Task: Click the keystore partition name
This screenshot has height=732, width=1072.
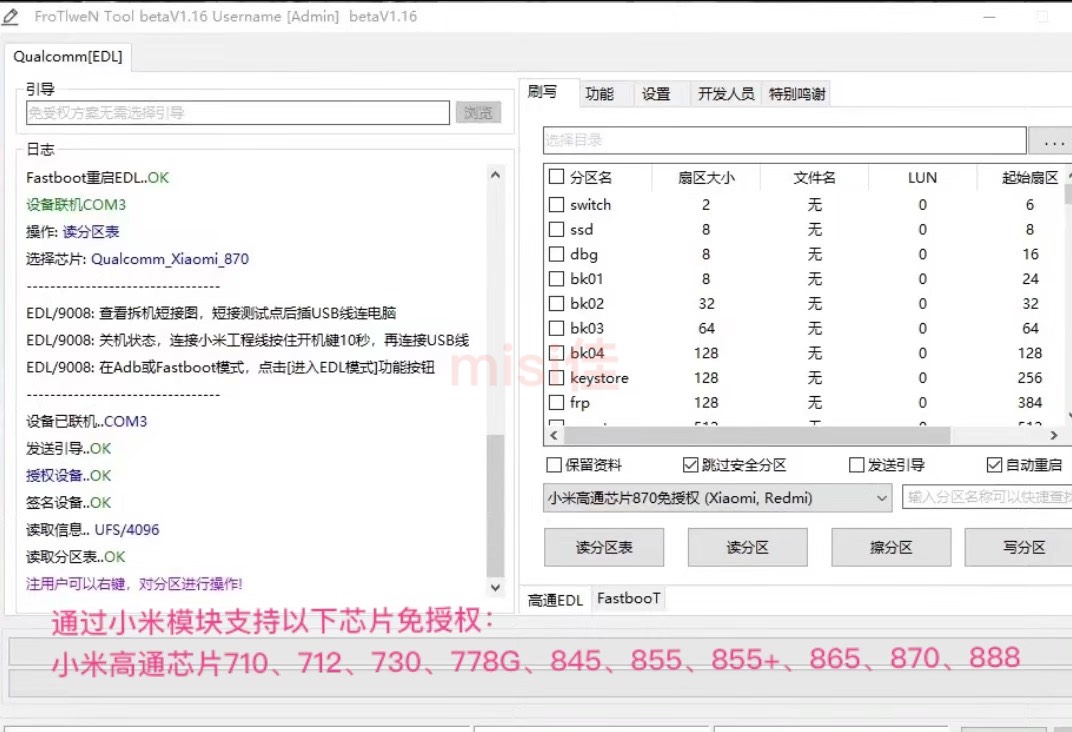Action: click(x=599, y=378)
